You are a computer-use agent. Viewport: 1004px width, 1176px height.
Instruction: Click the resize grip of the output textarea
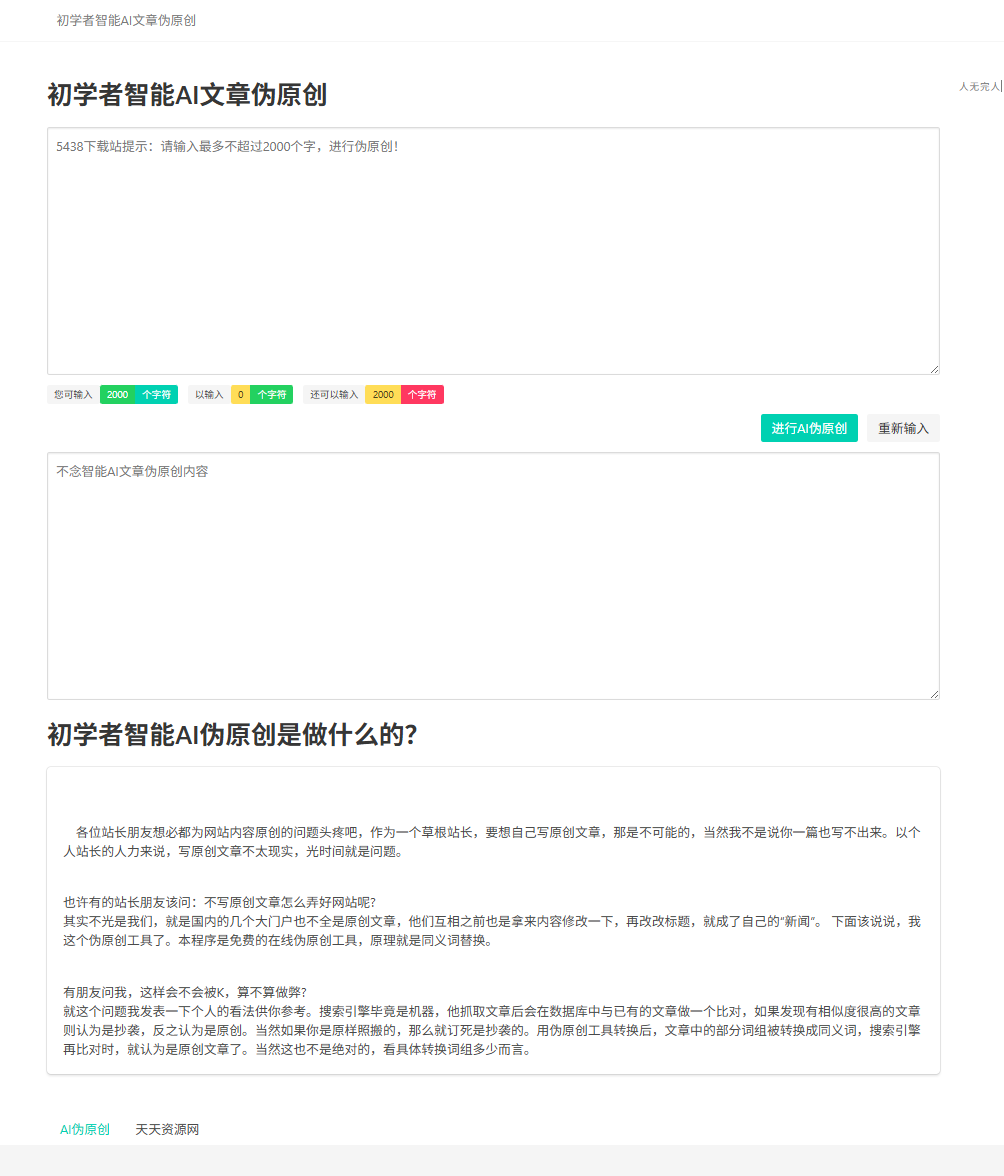coord(934,693)
